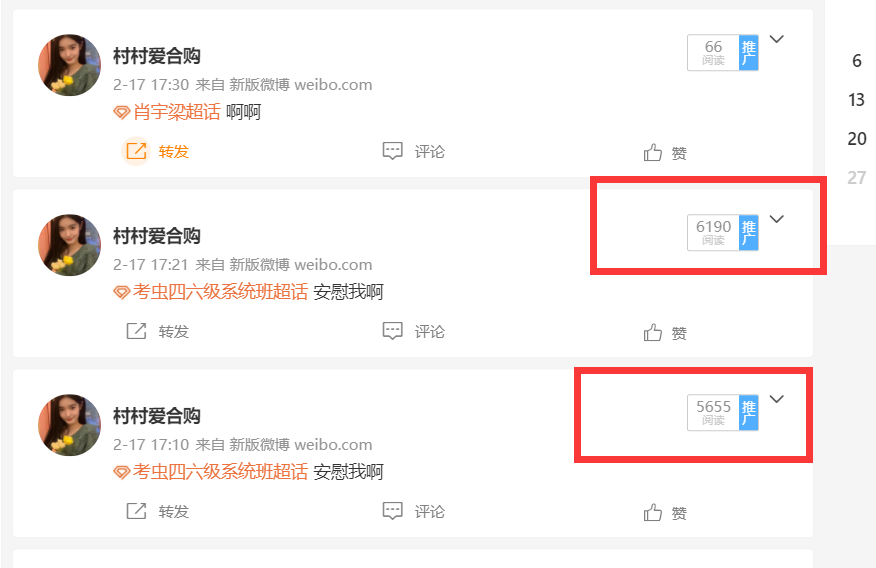The height and width of the screenshot is (568, 876).
Task: Open the 2-17 17:10 timestamp link
Action: click(x=151, y=445)
